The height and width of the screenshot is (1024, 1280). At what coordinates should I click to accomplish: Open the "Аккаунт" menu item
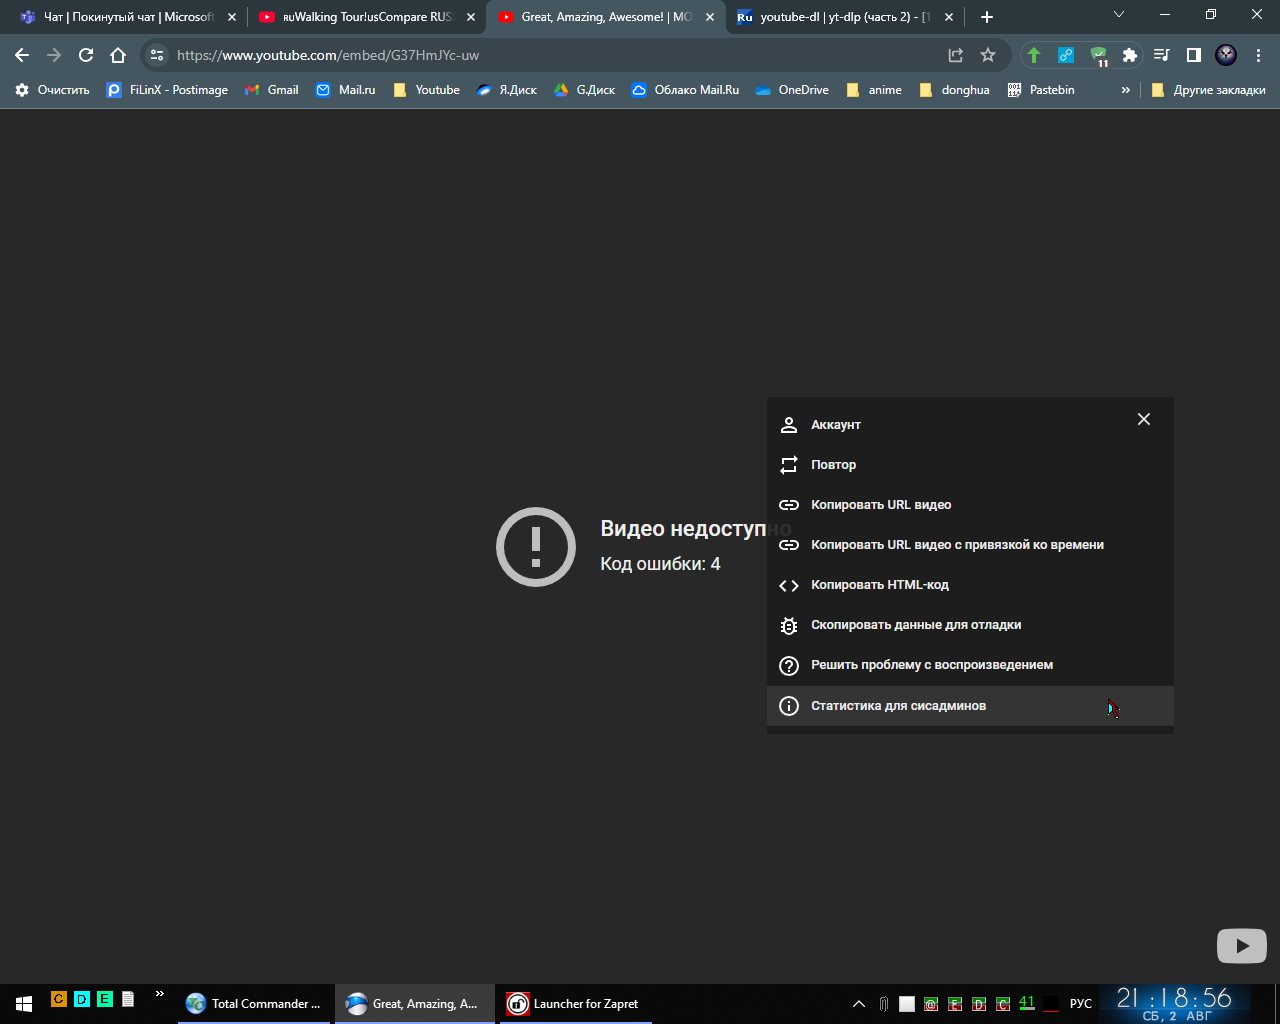tap(835, 425)
